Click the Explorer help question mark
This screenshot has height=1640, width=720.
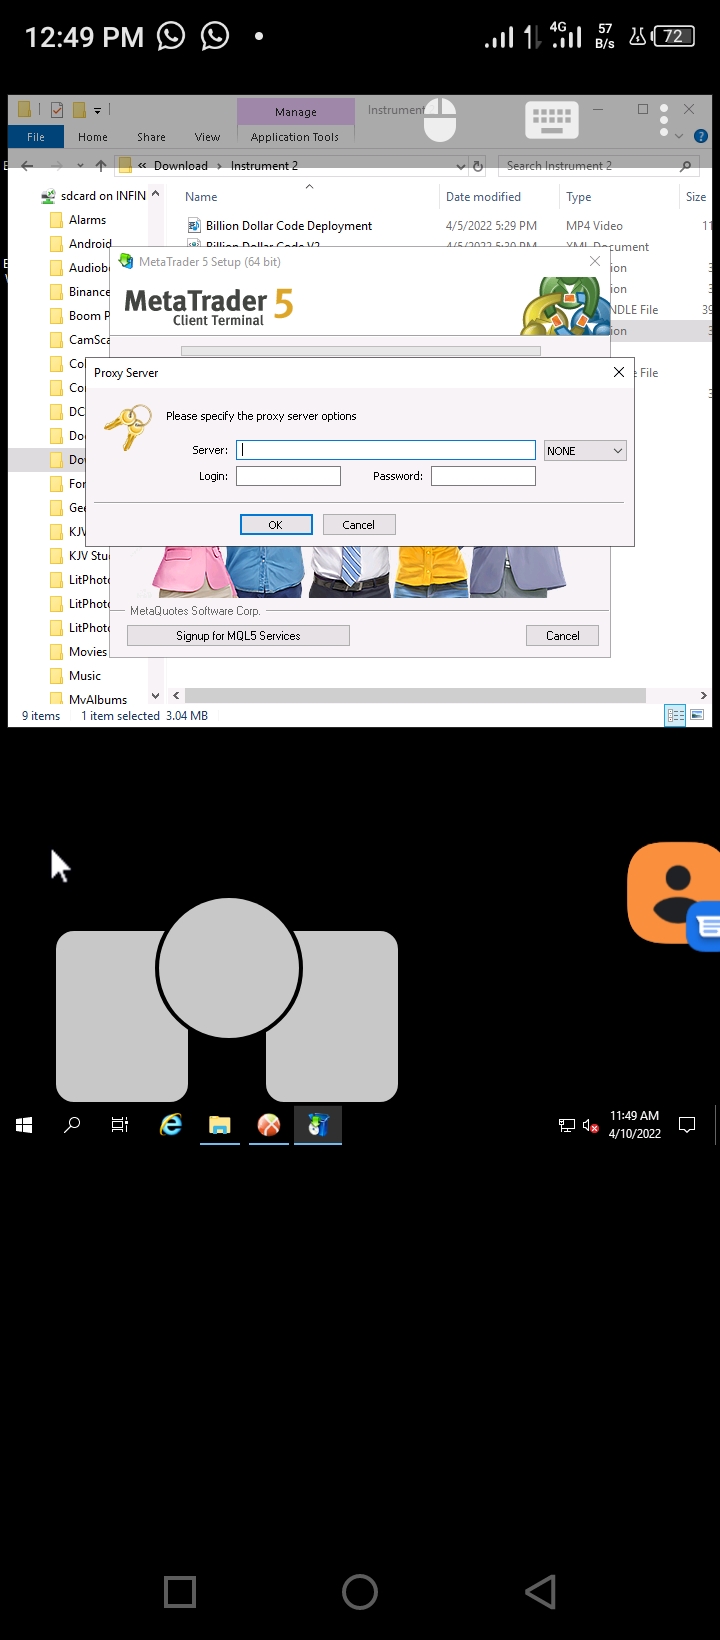click(700, 136)
